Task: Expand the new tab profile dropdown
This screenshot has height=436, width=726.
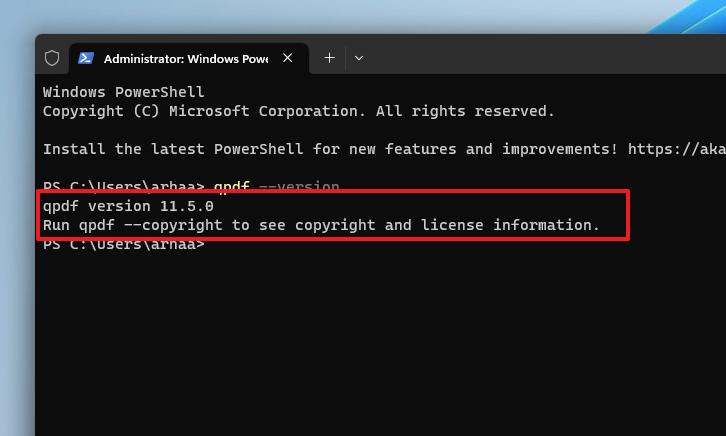Action: pos(359,58)
